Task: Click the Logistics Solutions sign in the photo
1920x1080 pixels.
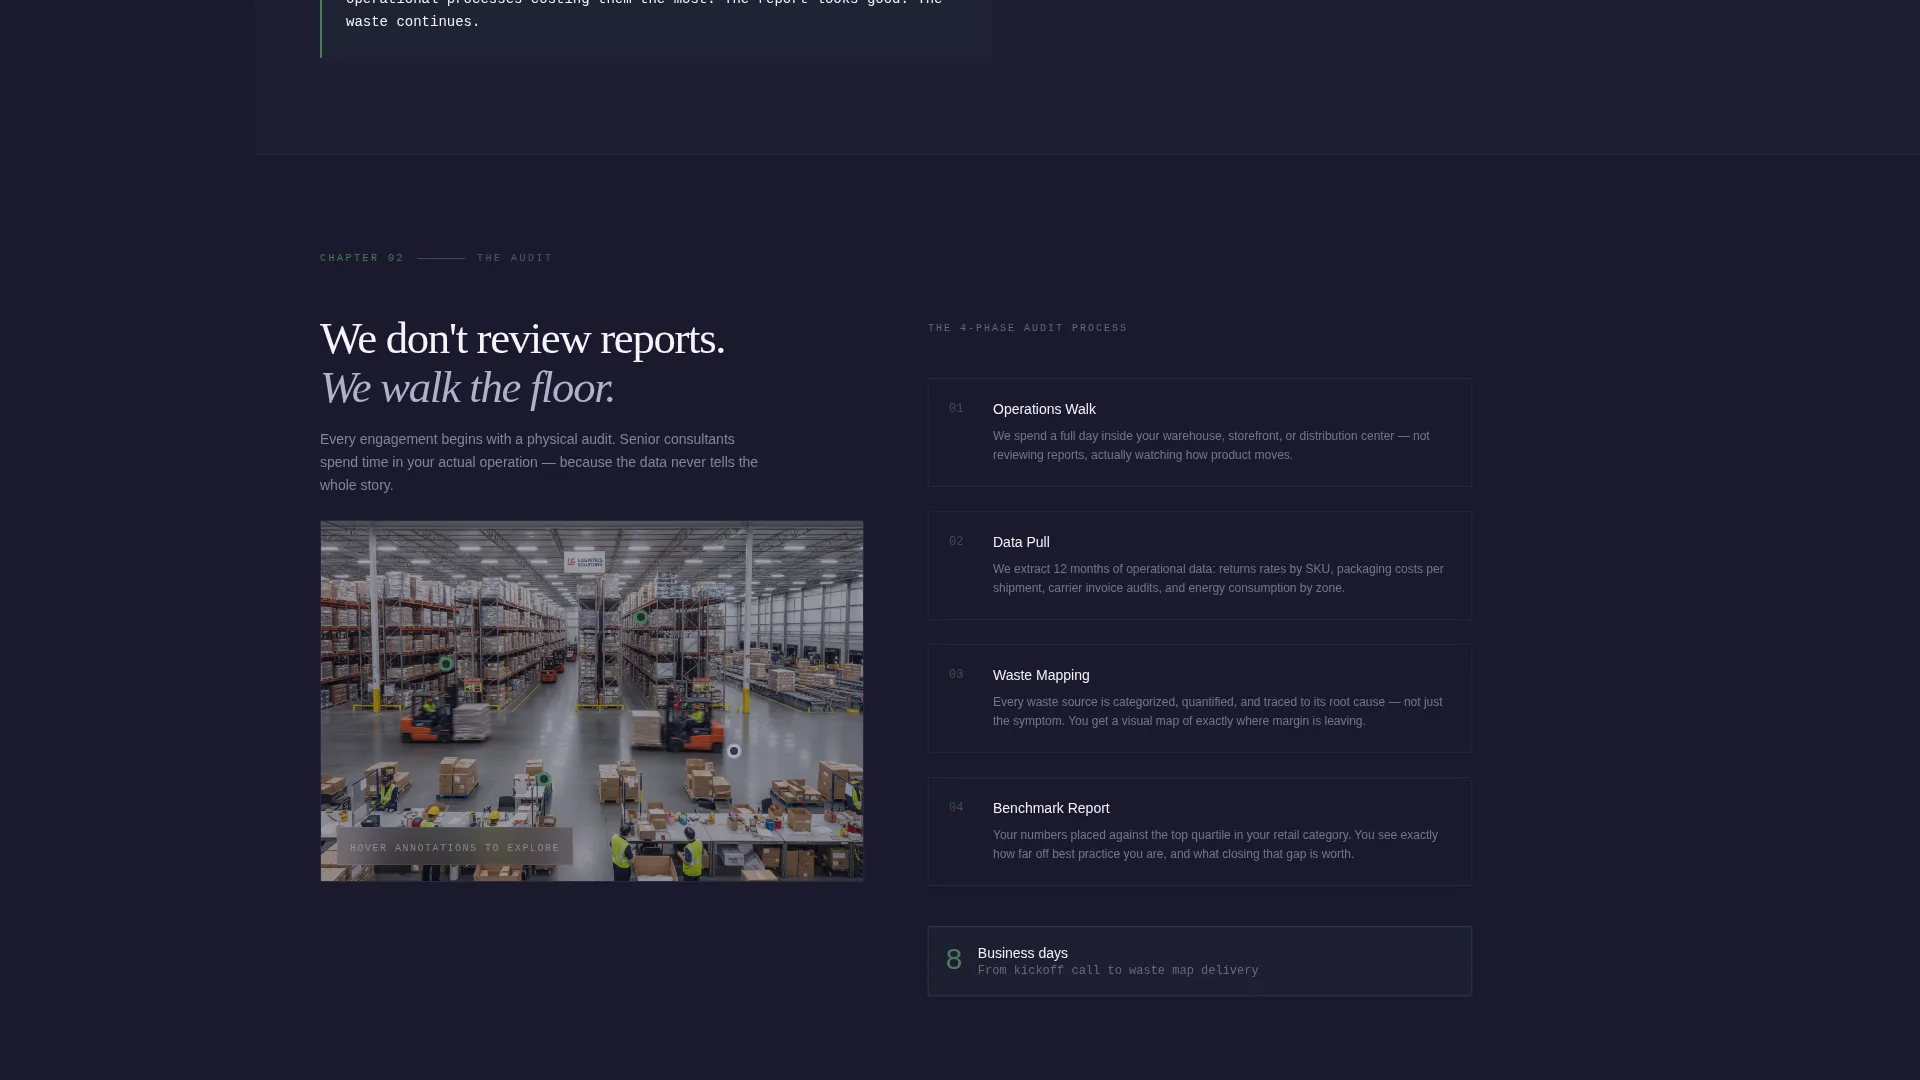Action: click(585, 562)
